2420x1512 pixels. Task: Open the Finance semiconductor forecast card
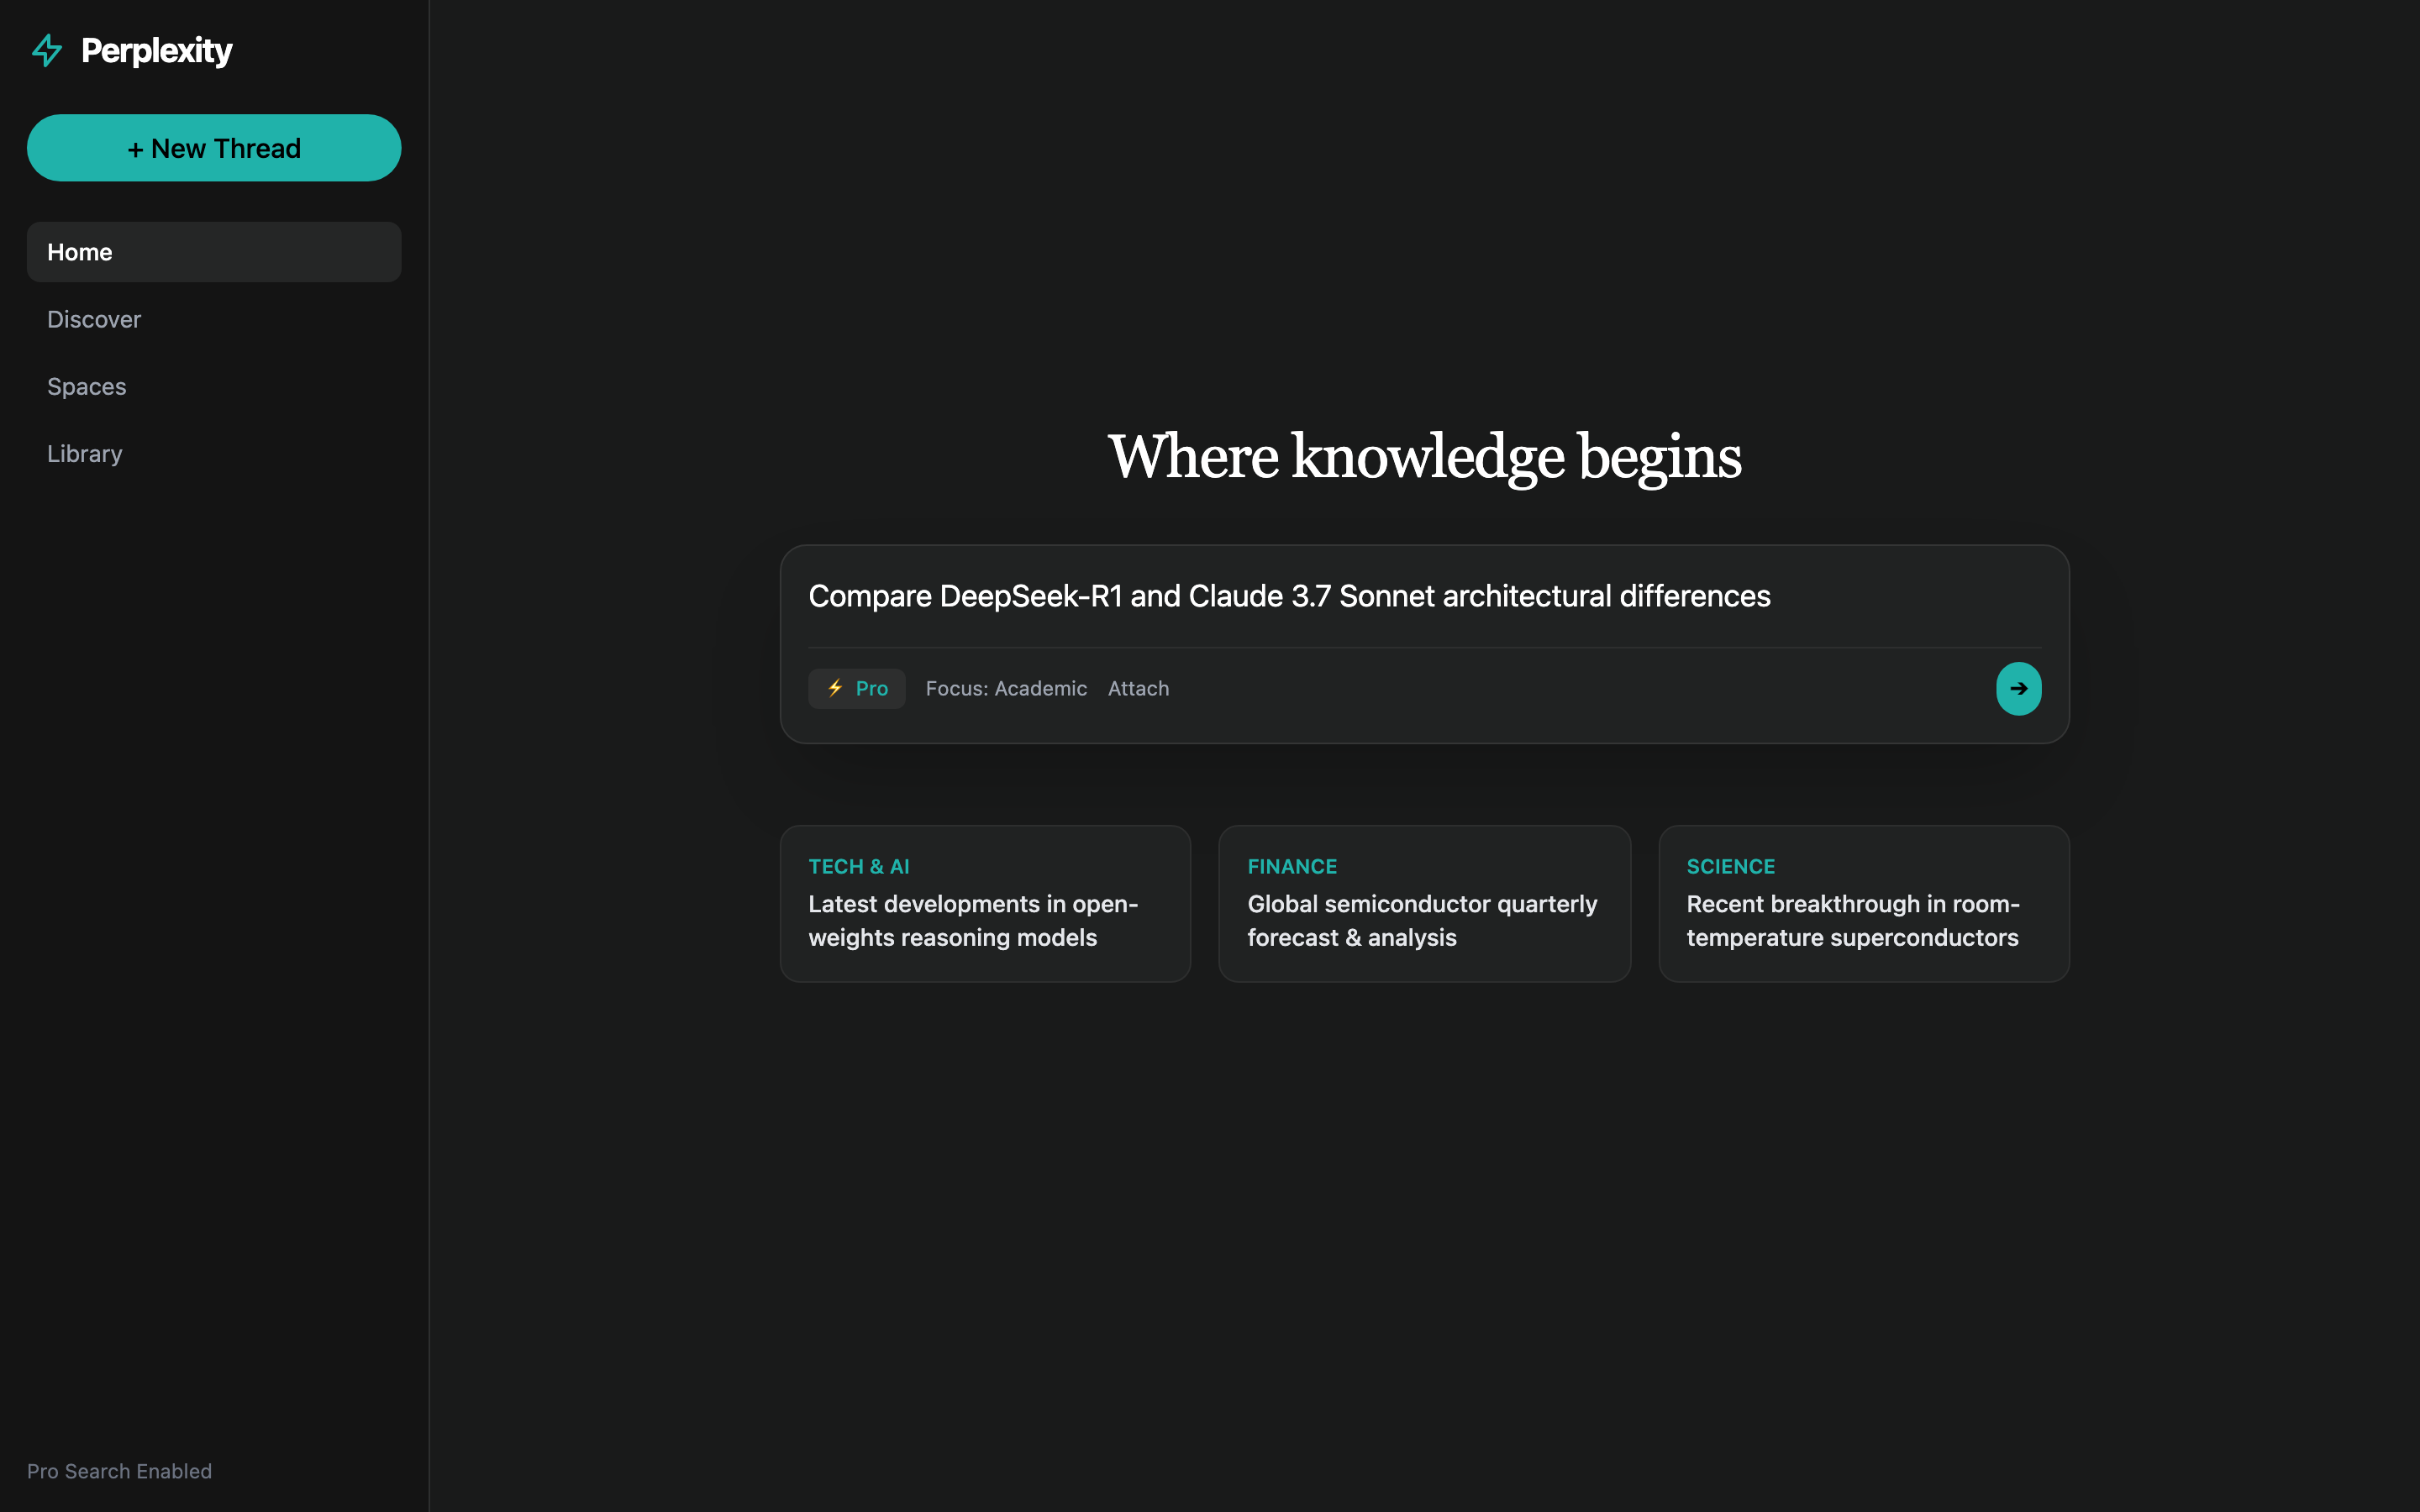tap(1424, 903)
